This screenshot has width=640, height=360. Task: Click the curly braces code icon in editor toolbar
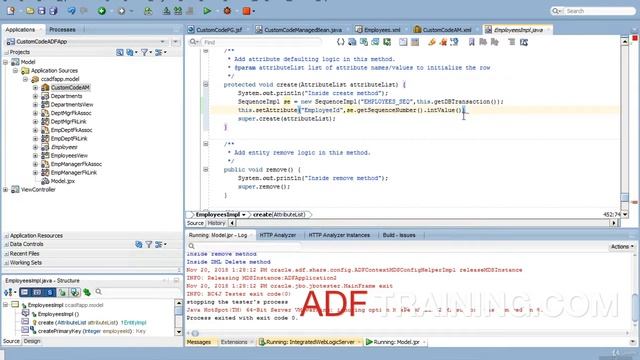340,42
